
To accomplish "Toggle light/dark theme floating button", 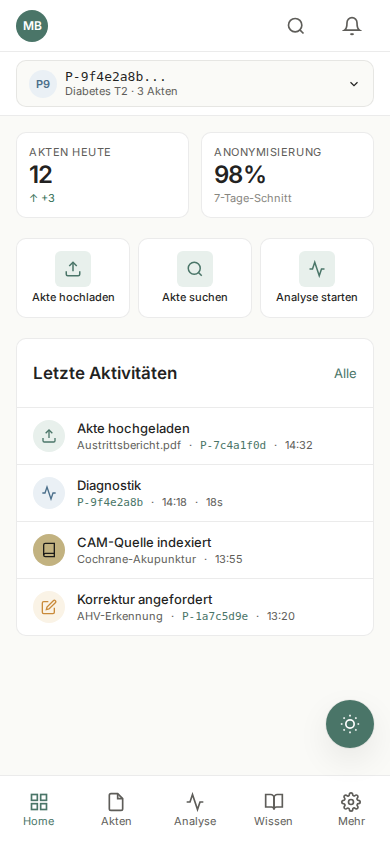I will coord(350,724).
